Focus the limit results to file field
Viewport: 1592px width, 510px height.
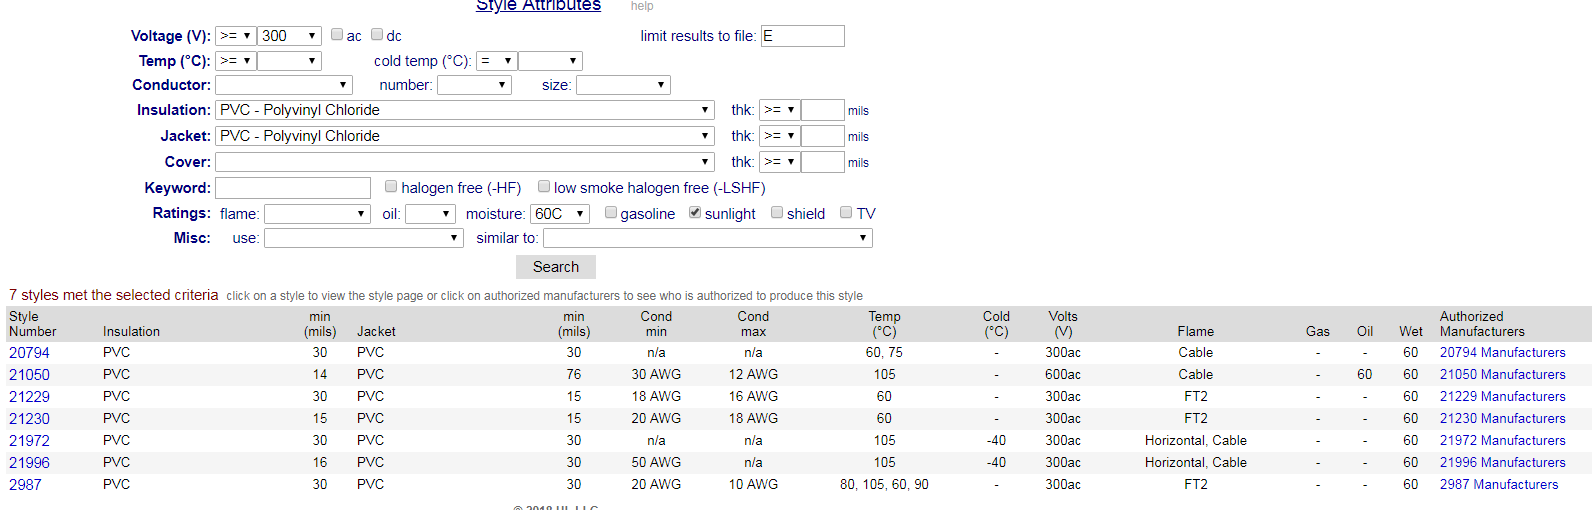point(802,36)
